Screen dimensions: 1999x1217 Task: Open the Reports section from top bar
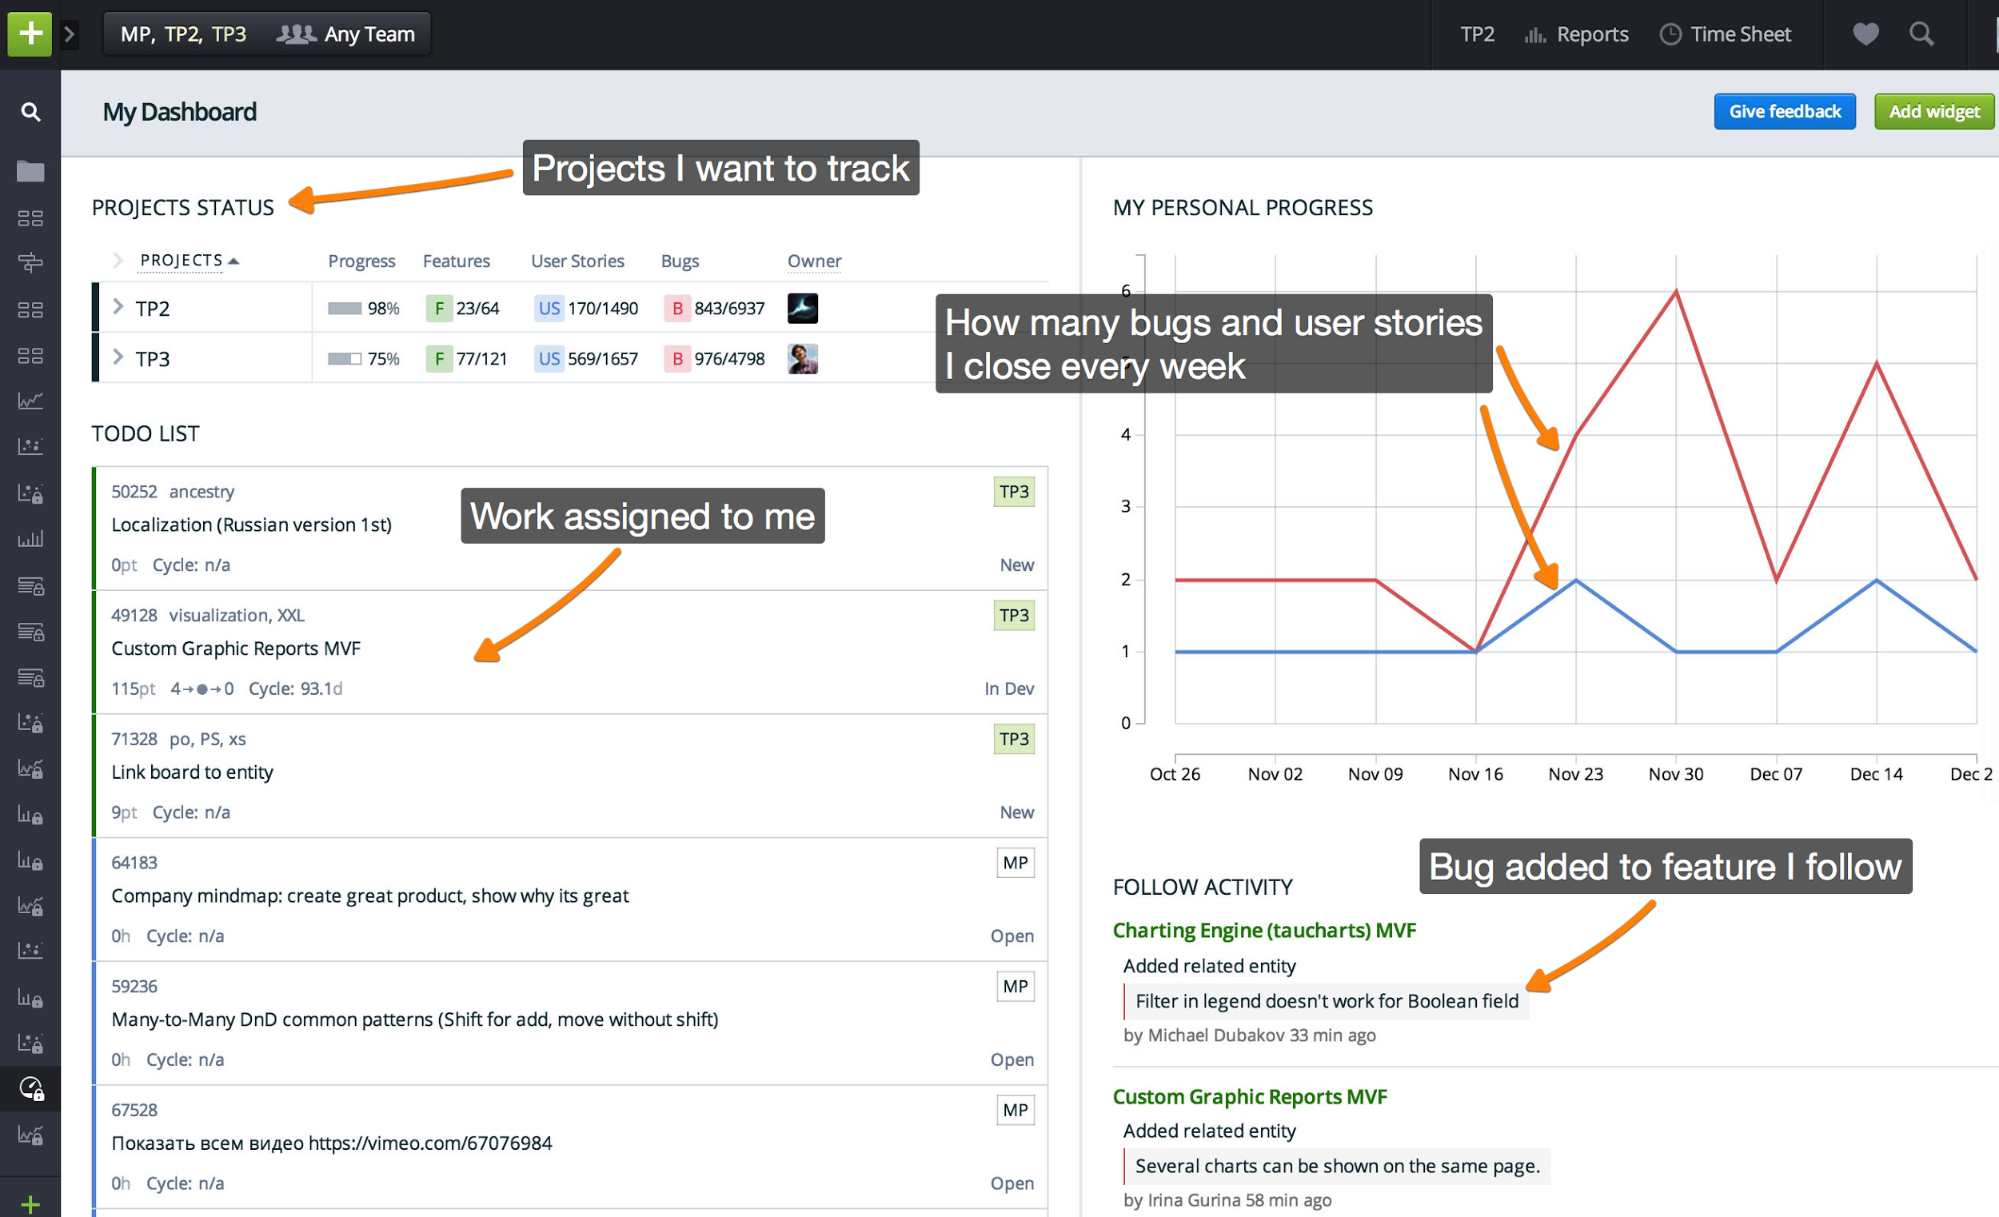click(x=1591, y=33)
